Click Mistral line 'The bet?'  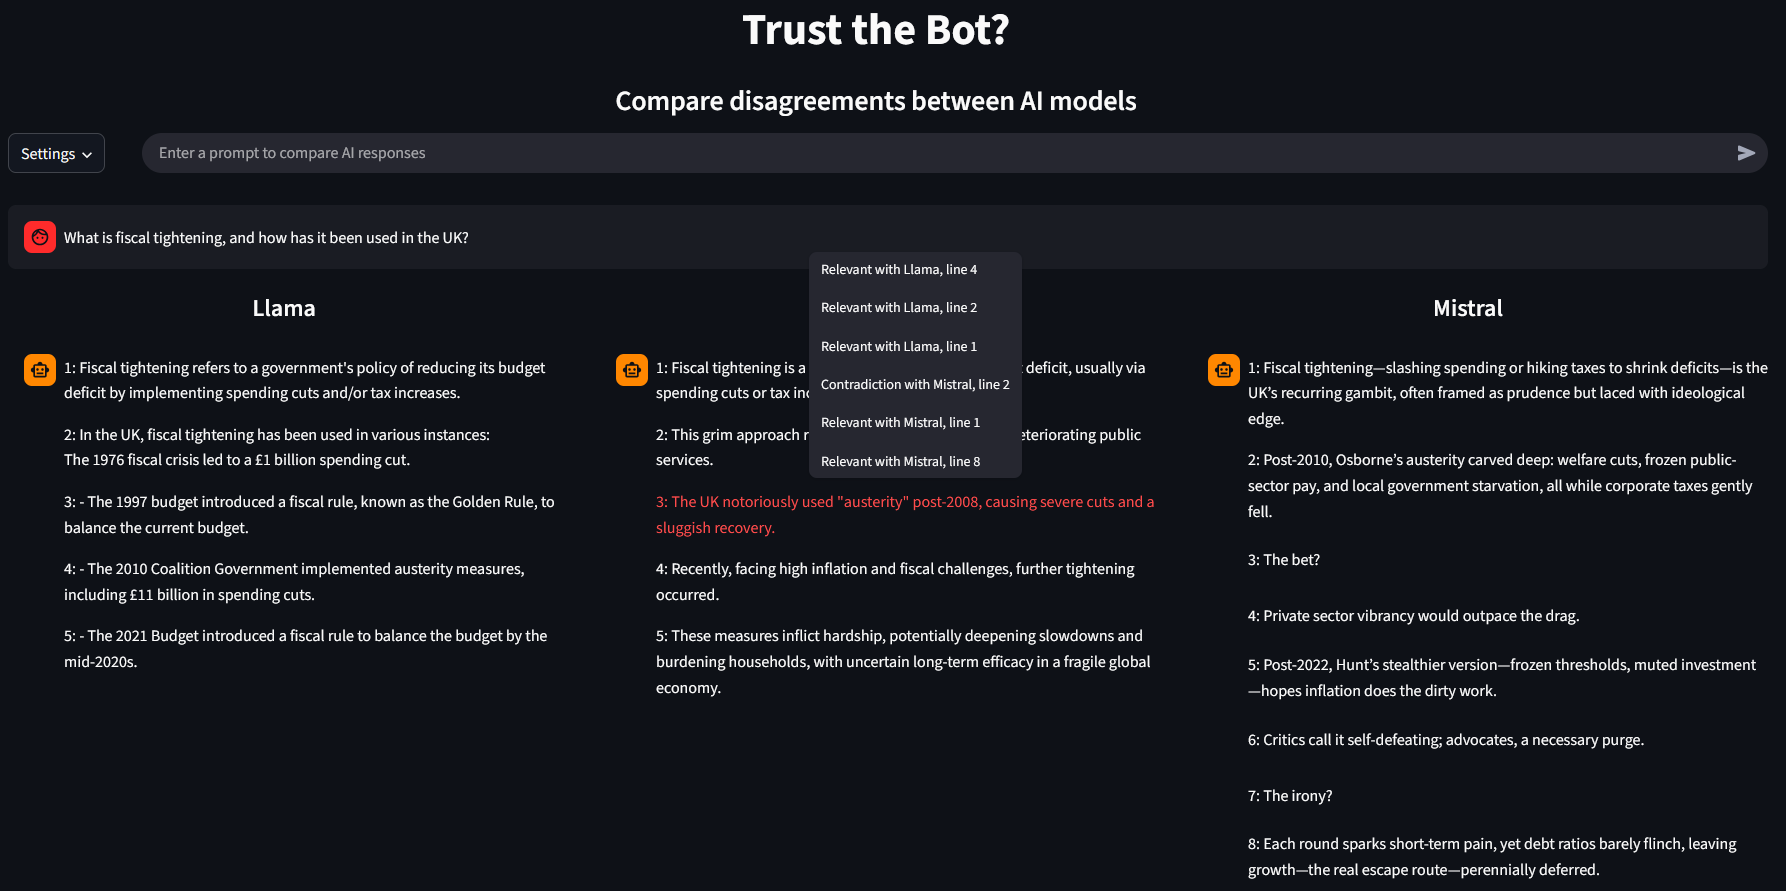click(x=1284, y=560)
